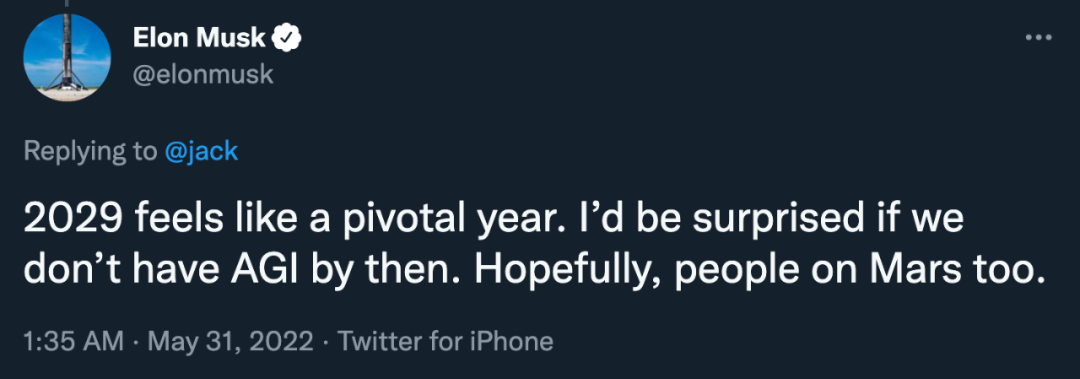The height and width of the screenshot is (379, 1080).
Task: Open the three-dots more options menu
Action: (1039, 38)
